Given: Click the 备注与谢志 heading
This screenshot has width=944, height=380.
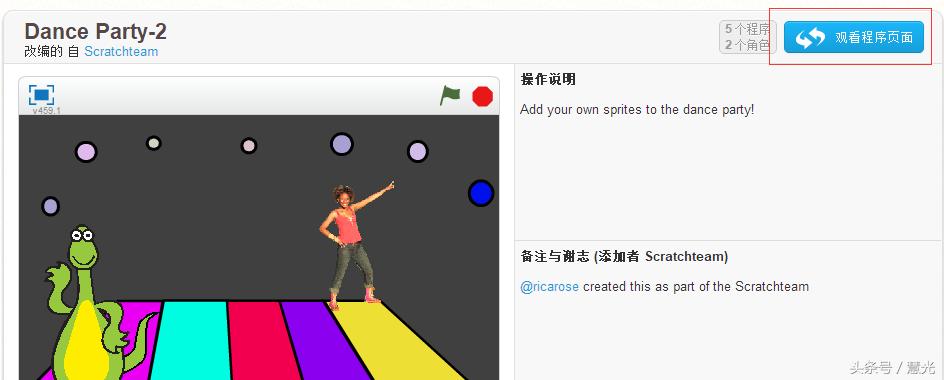Looking at the screenshot, I should click(x=624, y=257).
